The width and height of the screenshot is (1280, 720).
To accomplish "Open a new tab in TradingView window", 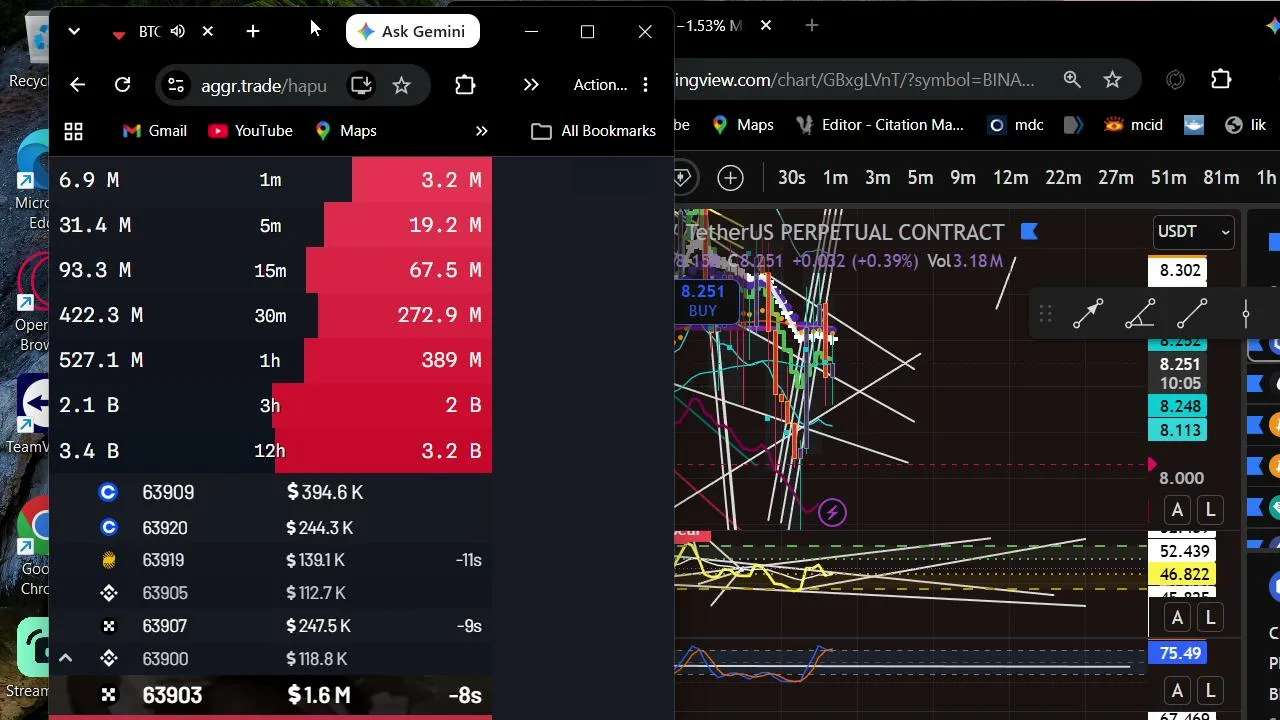I will 812,25.
